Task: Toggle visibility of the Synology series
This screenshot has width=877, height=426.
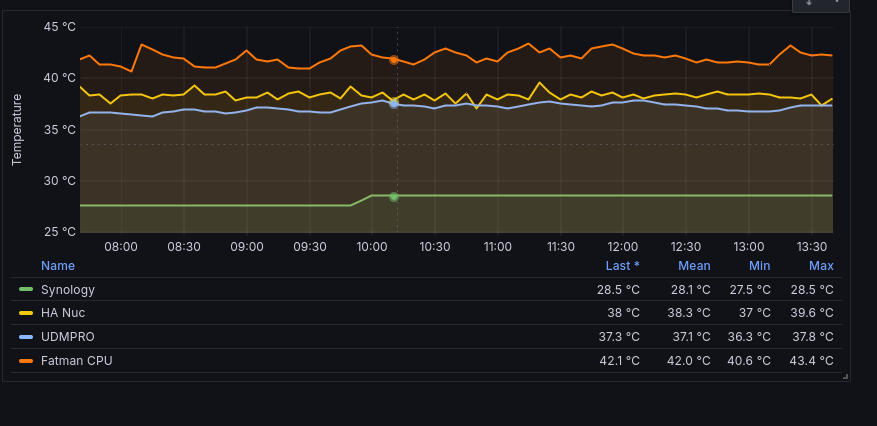Action: 68,290
